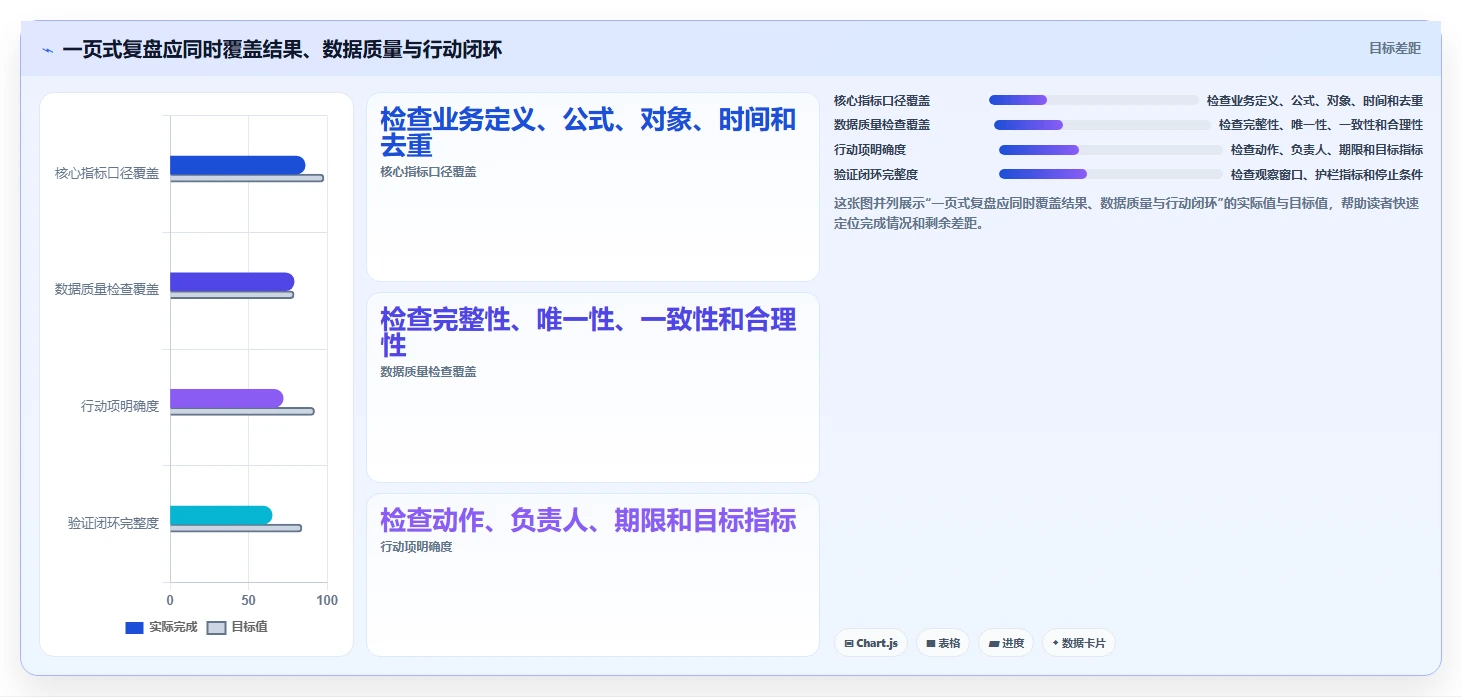Open the card headed 检查业务定义、公式、对象、时间和去重
The width and height of the screenshot is (1462, 697).
tap(593, 187)
